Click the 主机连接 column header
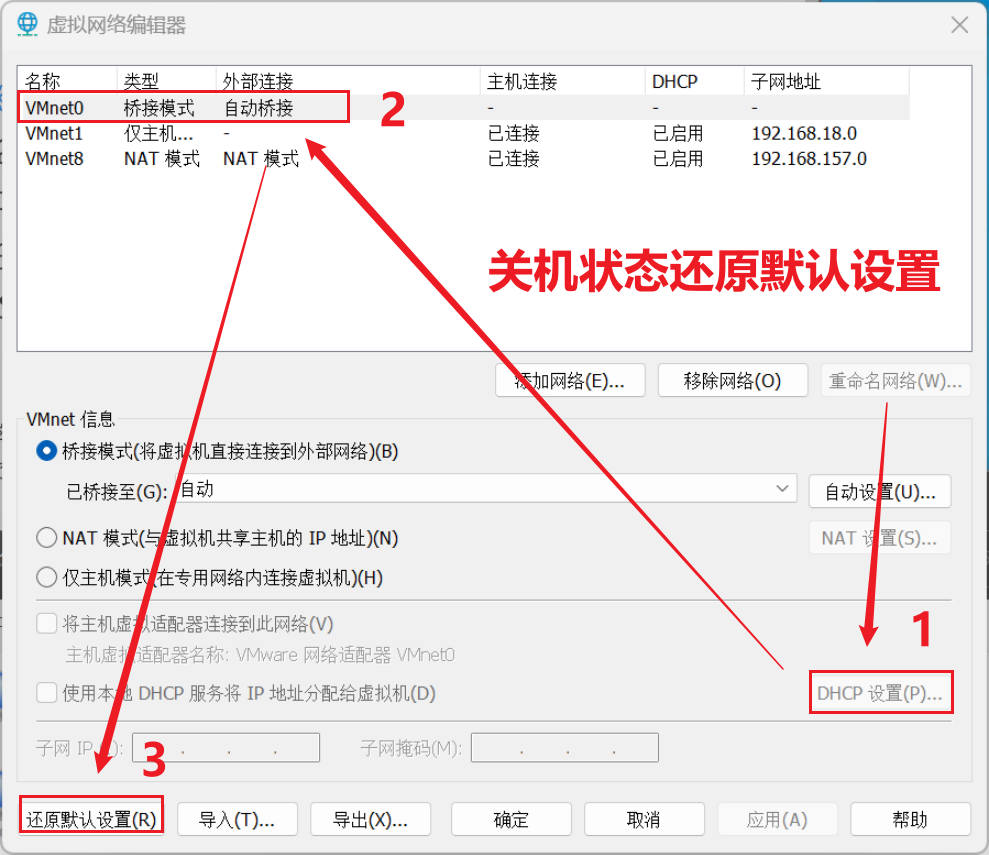Image resolution: width=989 pixels, height=855 pixels. click(563, 81)
